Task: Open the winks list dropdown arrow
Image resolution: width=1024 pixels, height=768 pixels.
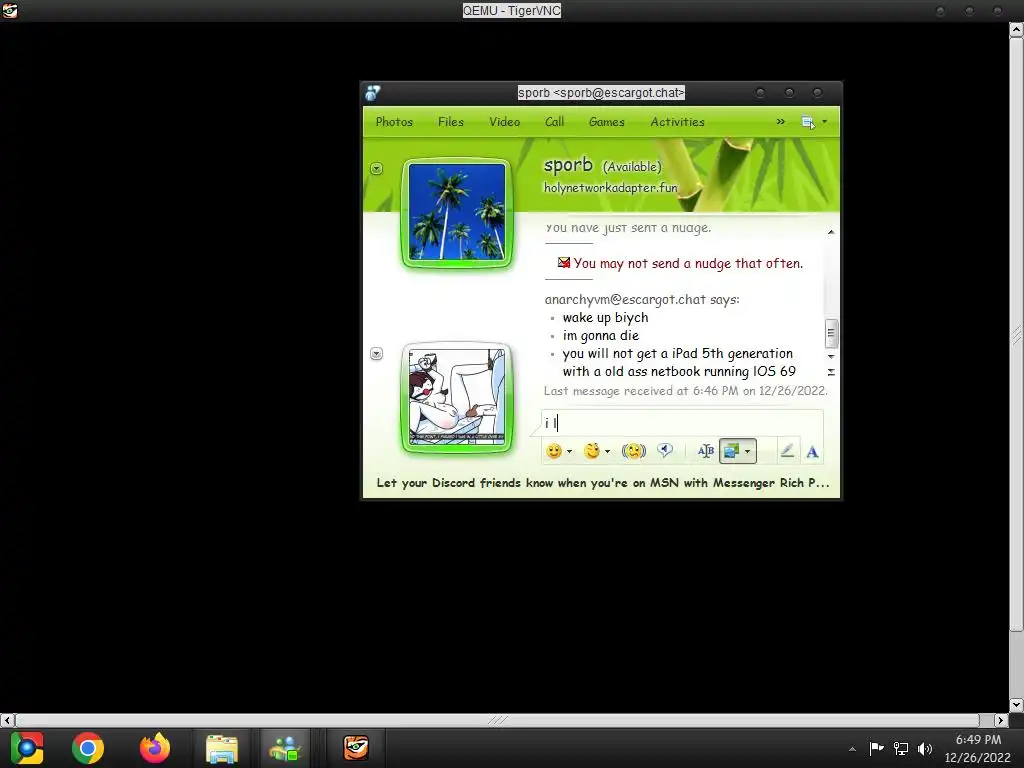Action: pyautogui.click(x=607, y=451)
